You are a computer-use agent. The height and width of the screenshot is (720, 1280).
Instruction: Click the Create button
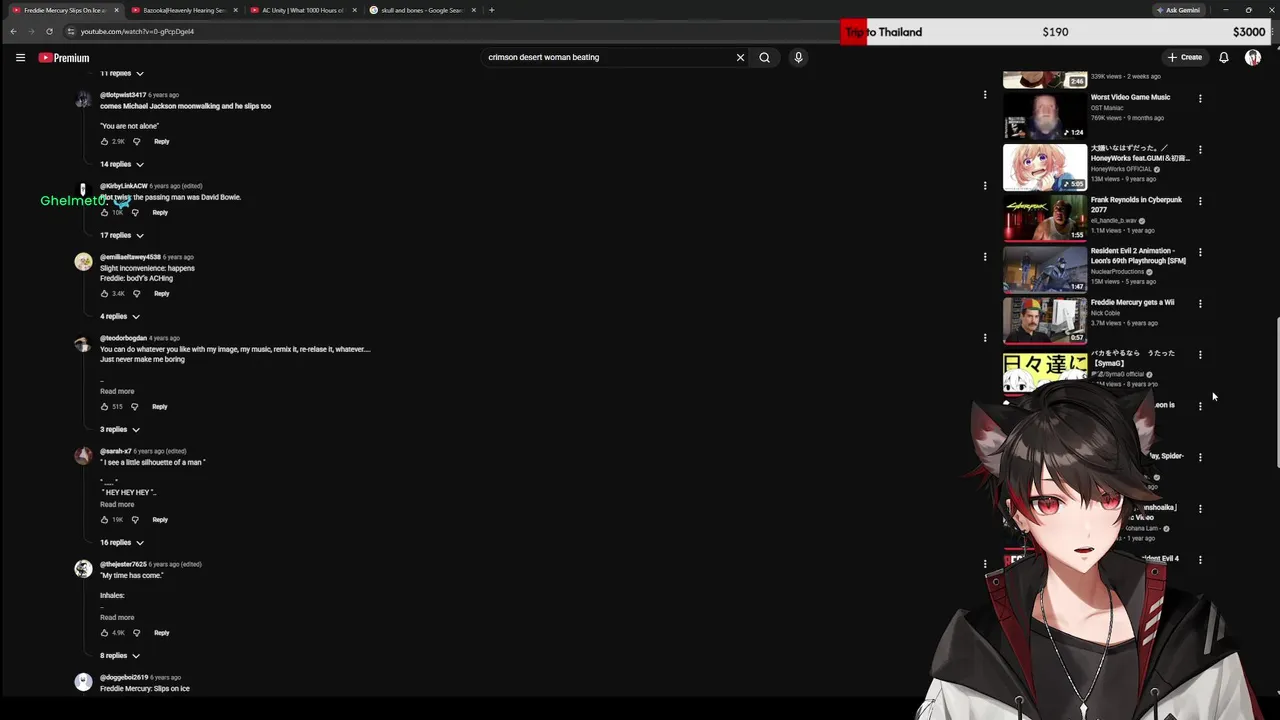[x=1185, y=57]
